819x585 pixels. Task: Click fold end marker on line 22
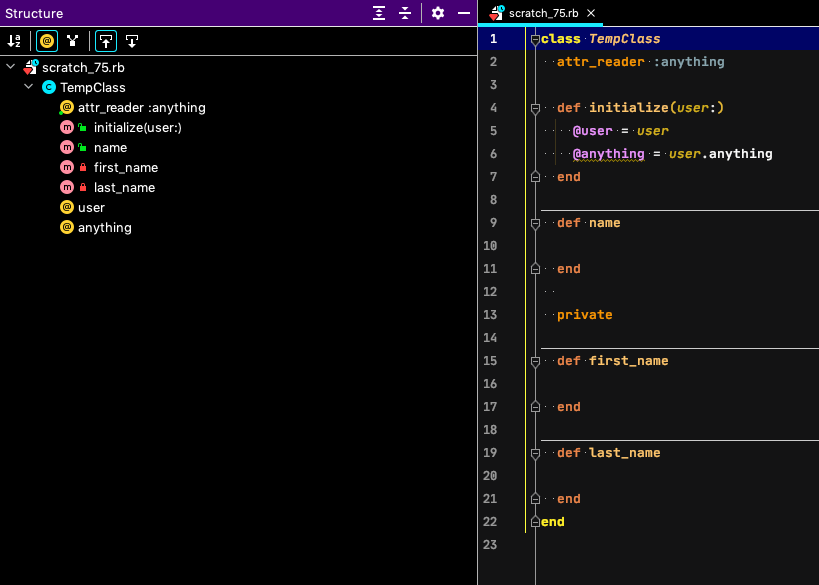pos(535,521)
